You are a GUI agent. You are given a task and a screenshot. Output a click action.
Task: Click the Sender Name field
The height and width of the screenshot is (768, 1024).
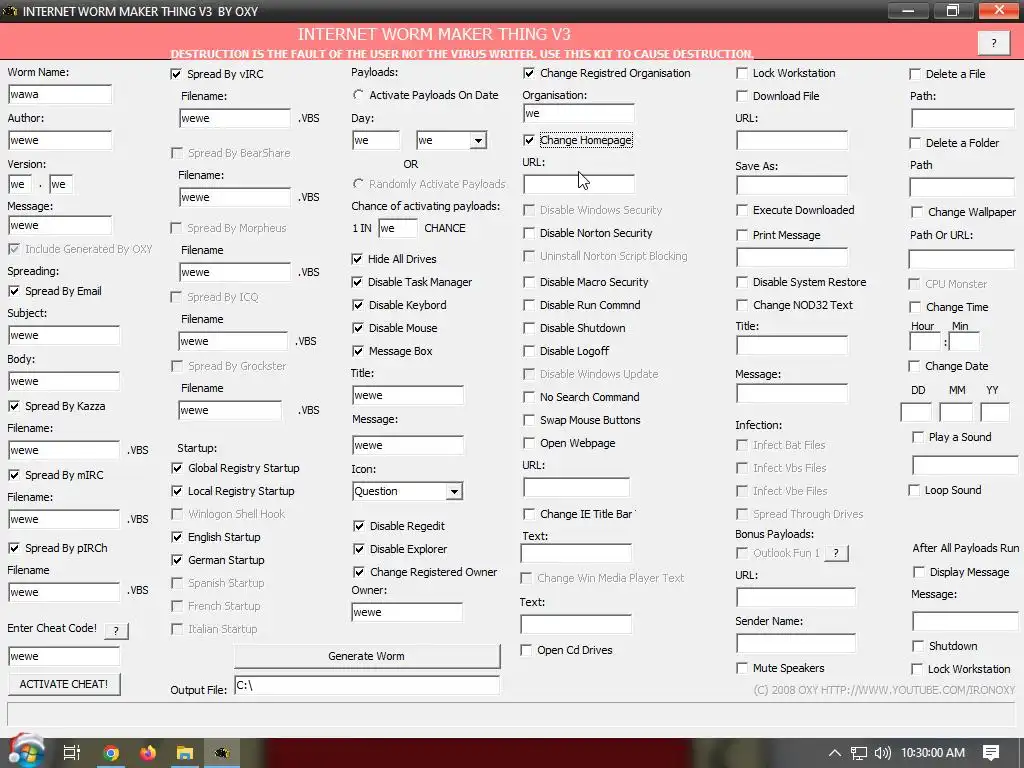tap(796, 644)
